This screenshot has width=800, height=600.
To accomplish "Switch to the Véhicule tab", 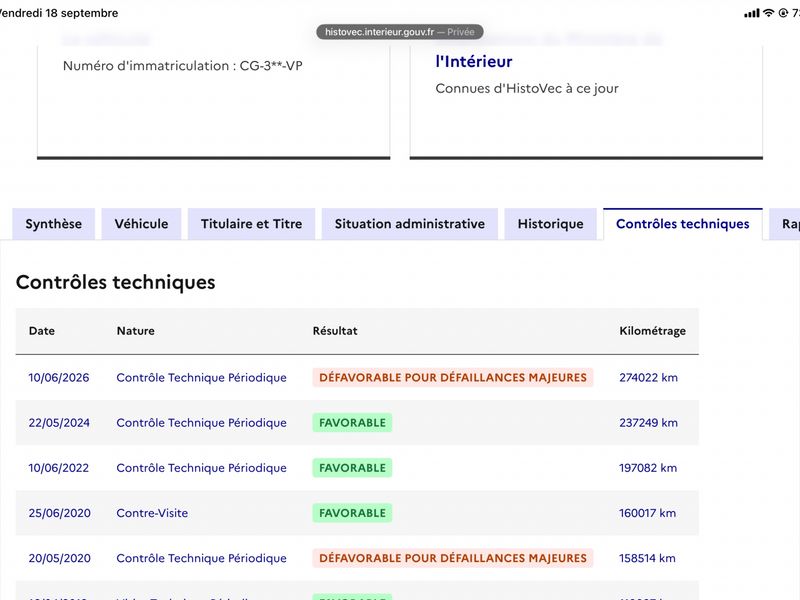I will pyautogui.click(x=141, y=224).
